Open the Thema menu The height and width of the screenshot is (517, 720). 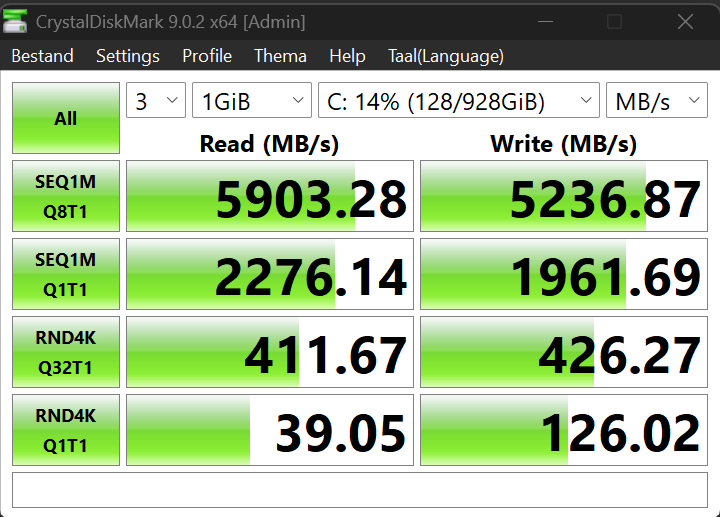[x=280, y=56]
